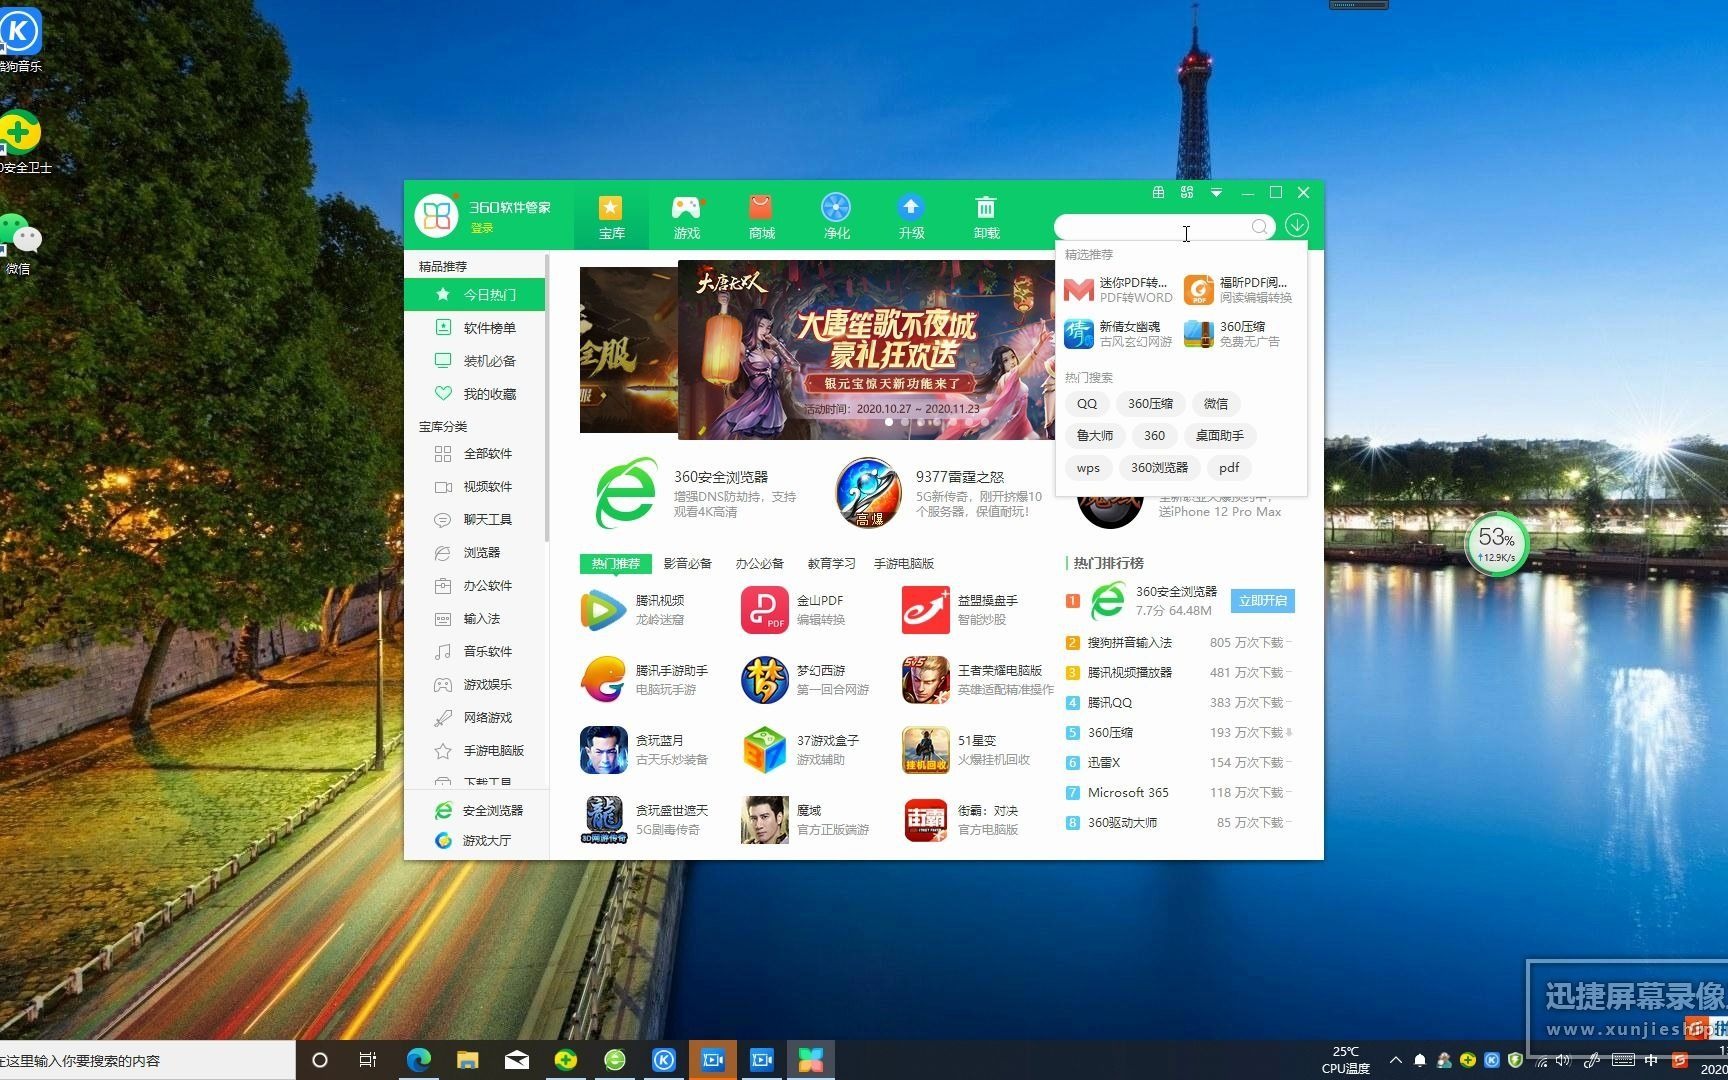
Task: Select 办公软件 category
Action: [475, 586]
